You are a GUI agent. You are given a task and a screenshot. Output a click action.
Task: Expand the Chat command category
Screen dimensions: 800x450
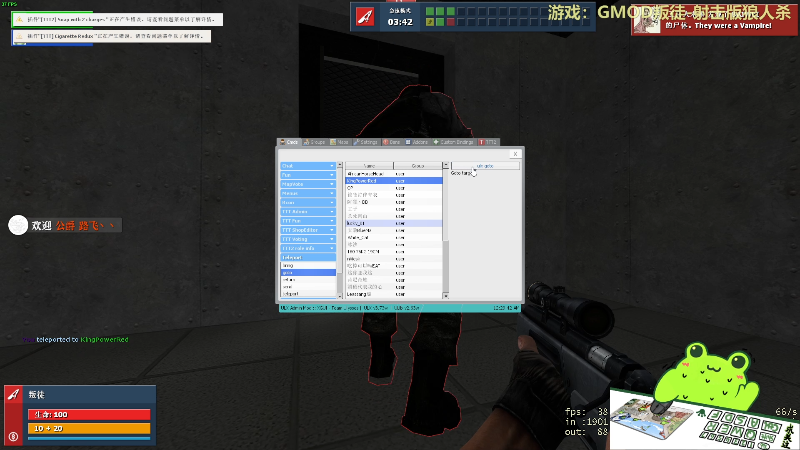tap(308, 166)
